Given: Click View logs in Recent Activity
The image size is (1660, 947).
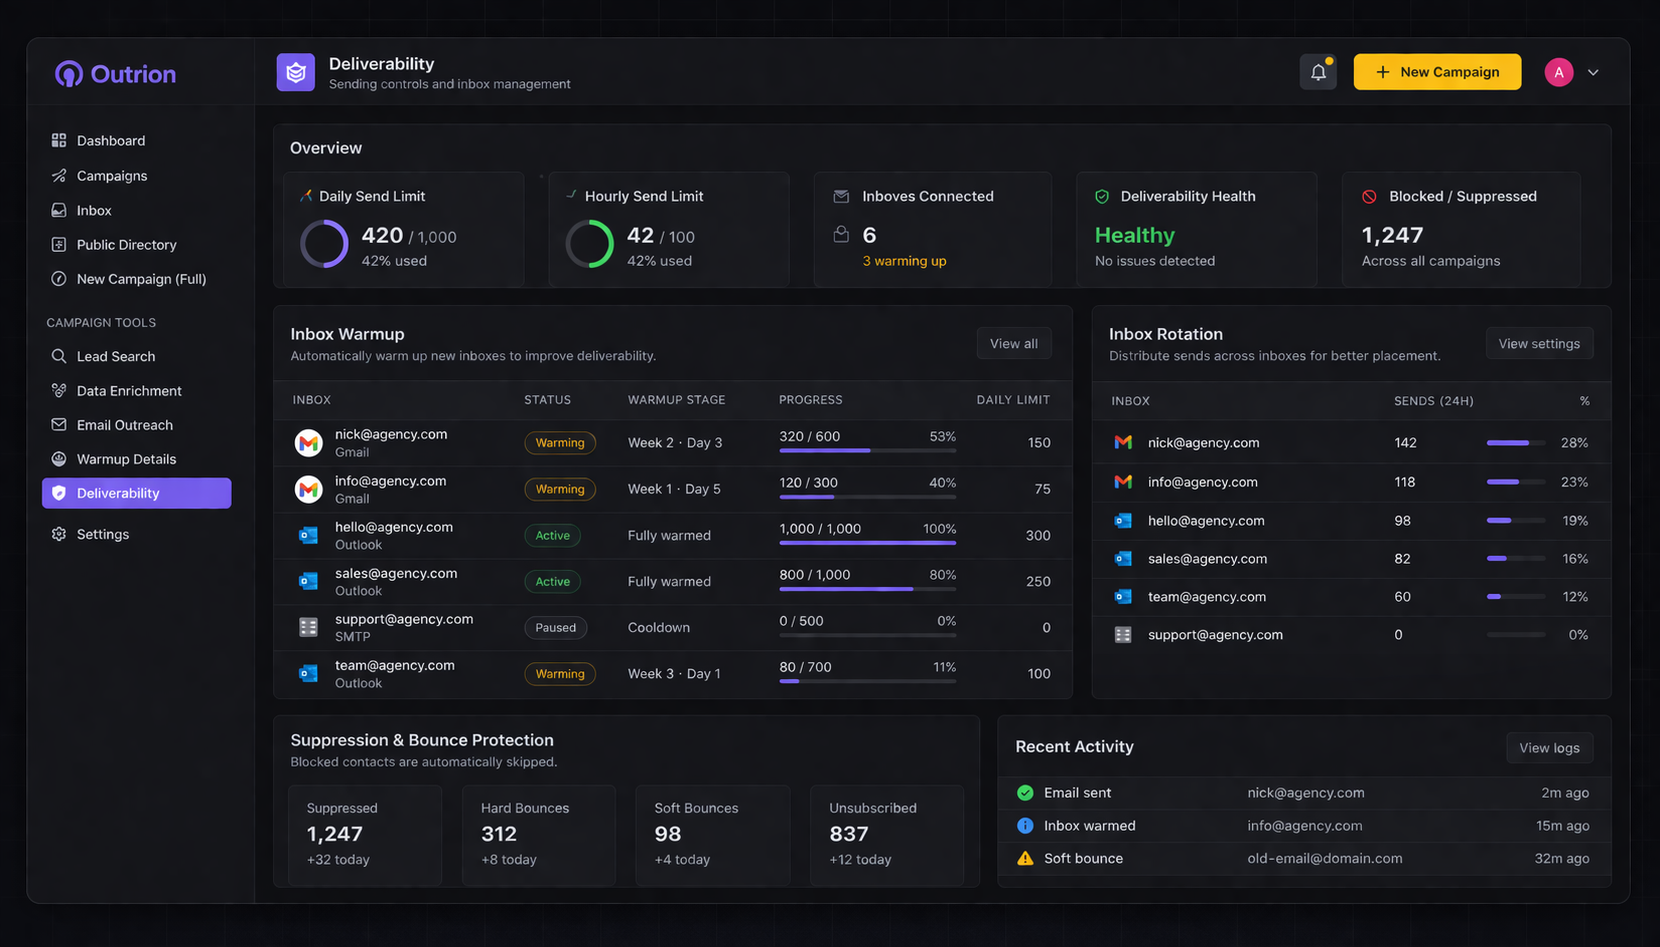Looking at the screenshot, I should [1549, 747].
